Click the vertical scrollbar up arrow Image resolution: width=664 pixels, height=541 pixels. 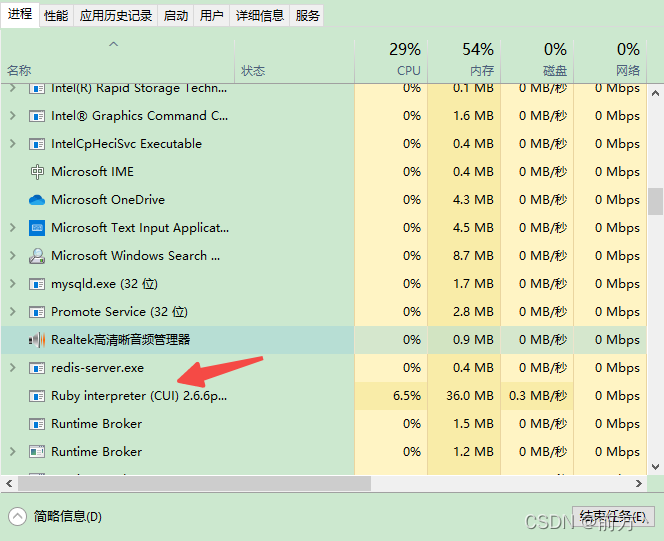click(656, 93)
